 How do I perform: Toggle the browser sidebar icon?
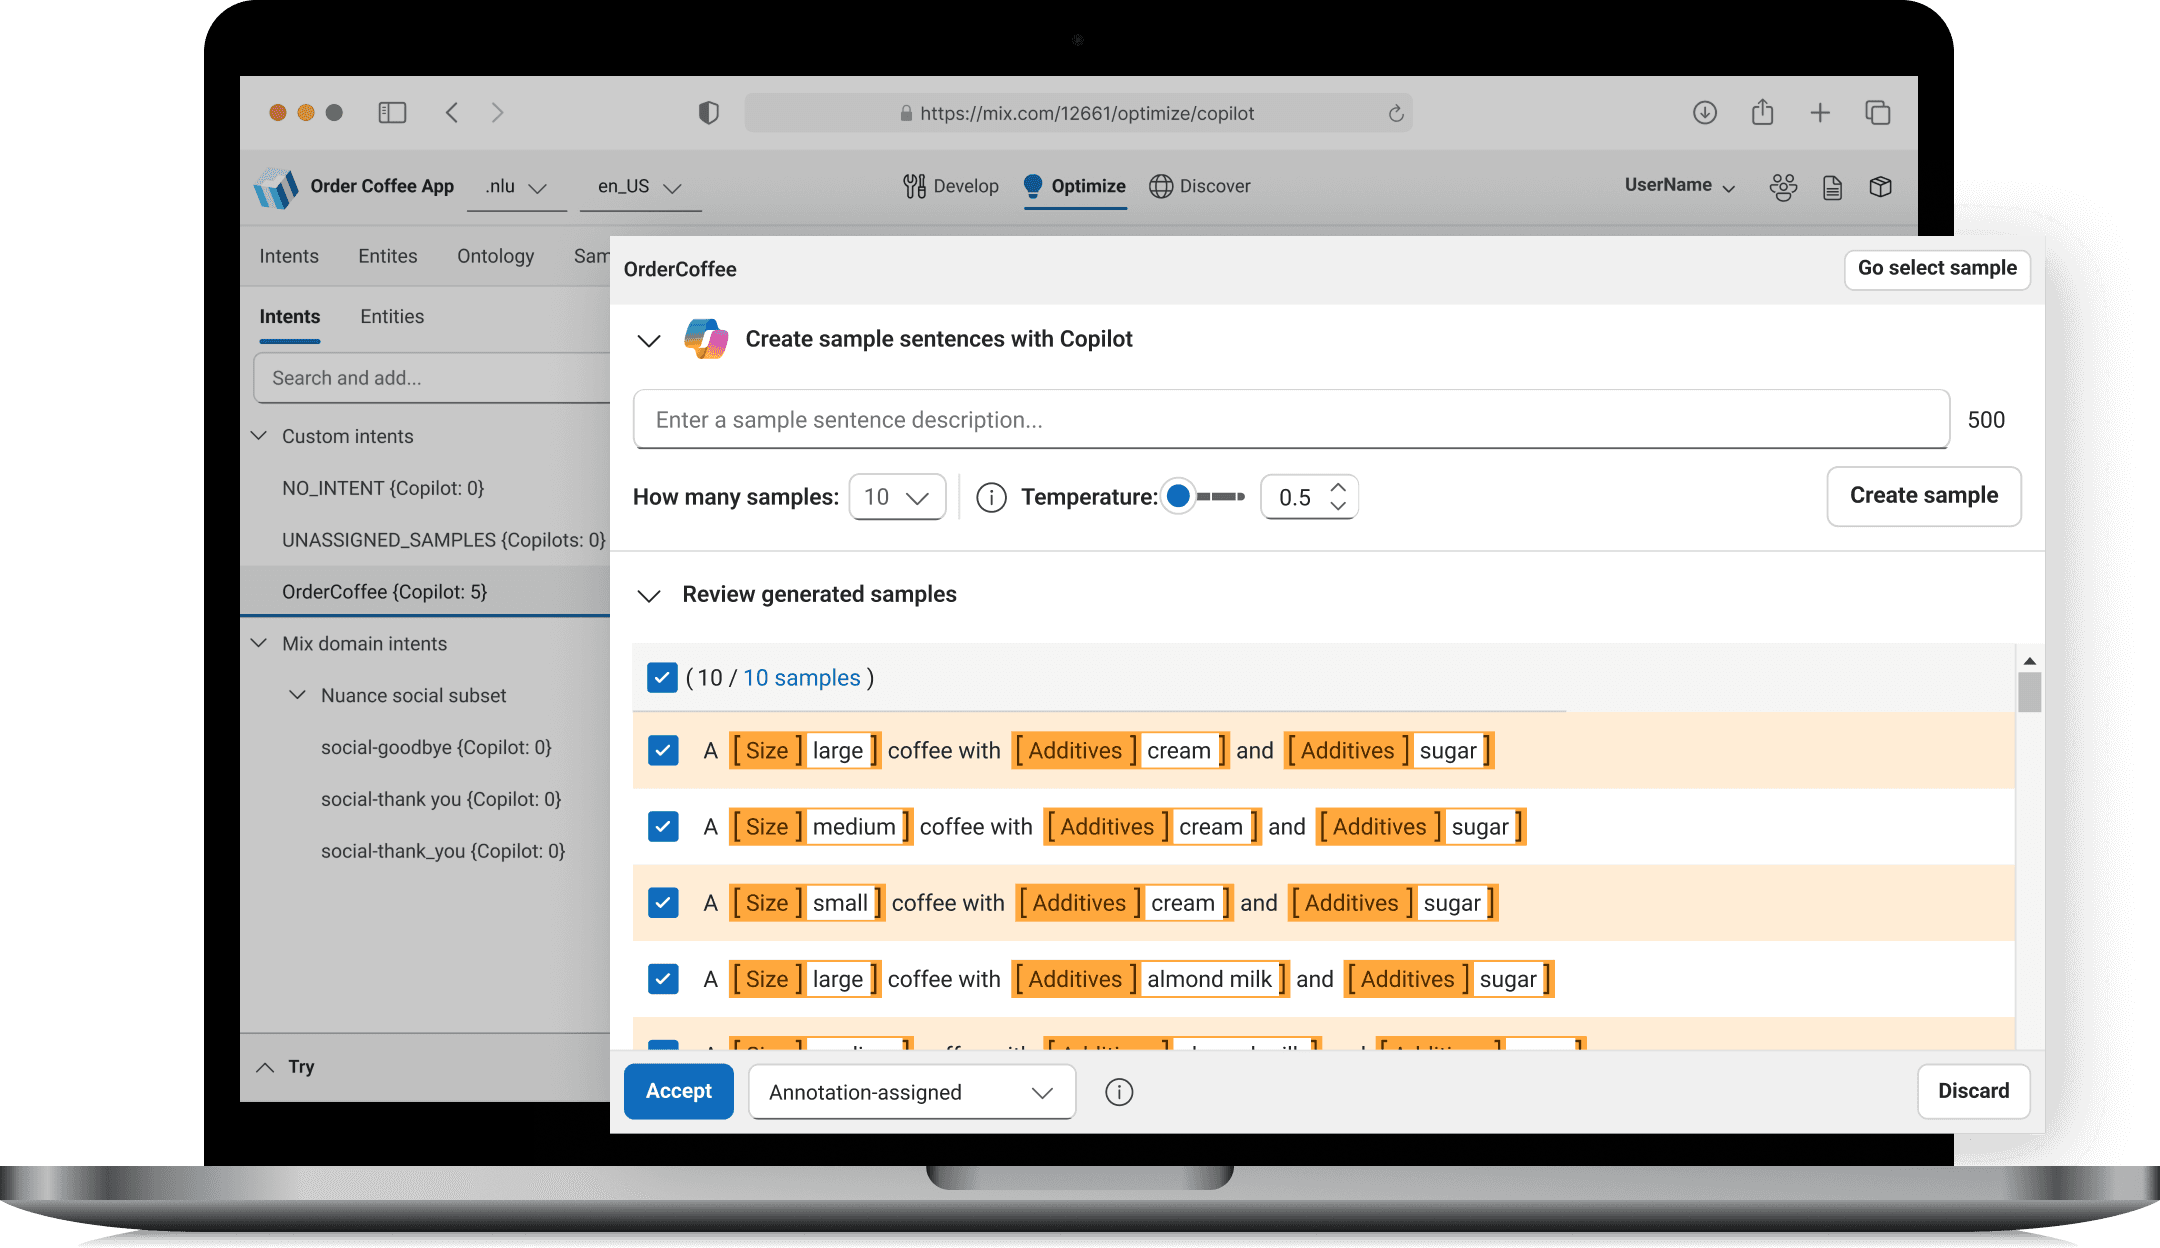392,113
